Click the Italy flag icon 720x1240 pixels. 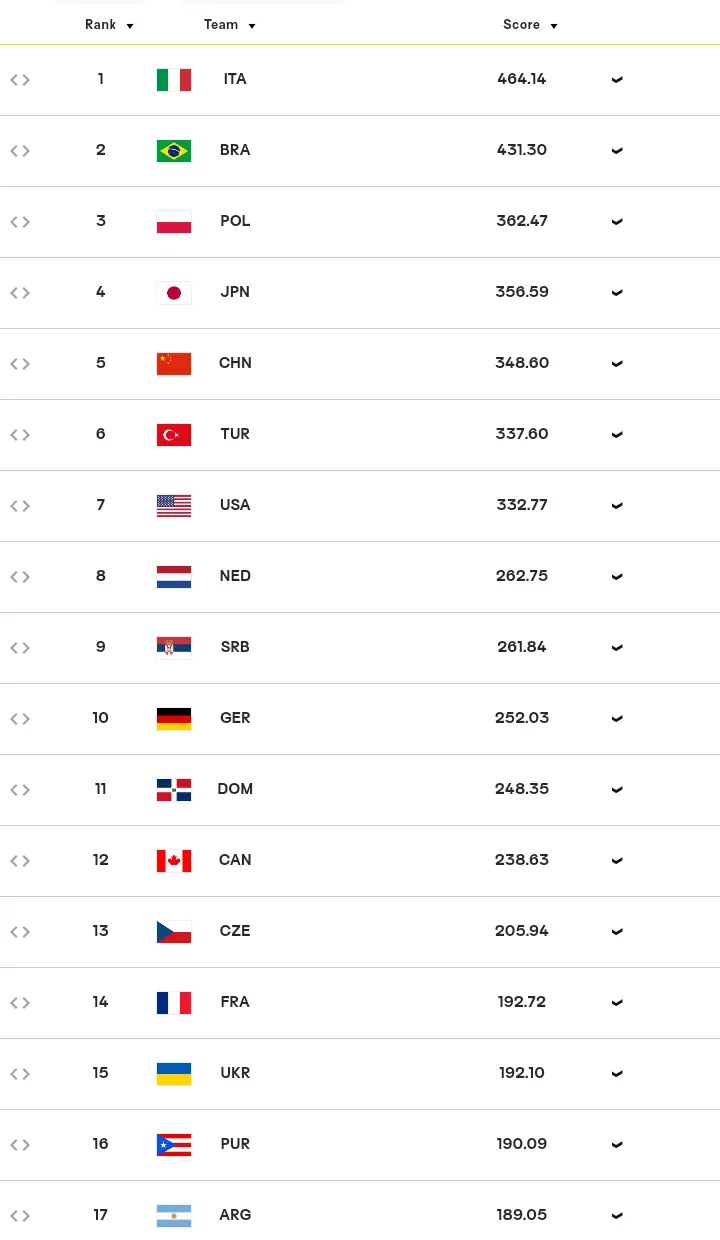pos(174,80)
